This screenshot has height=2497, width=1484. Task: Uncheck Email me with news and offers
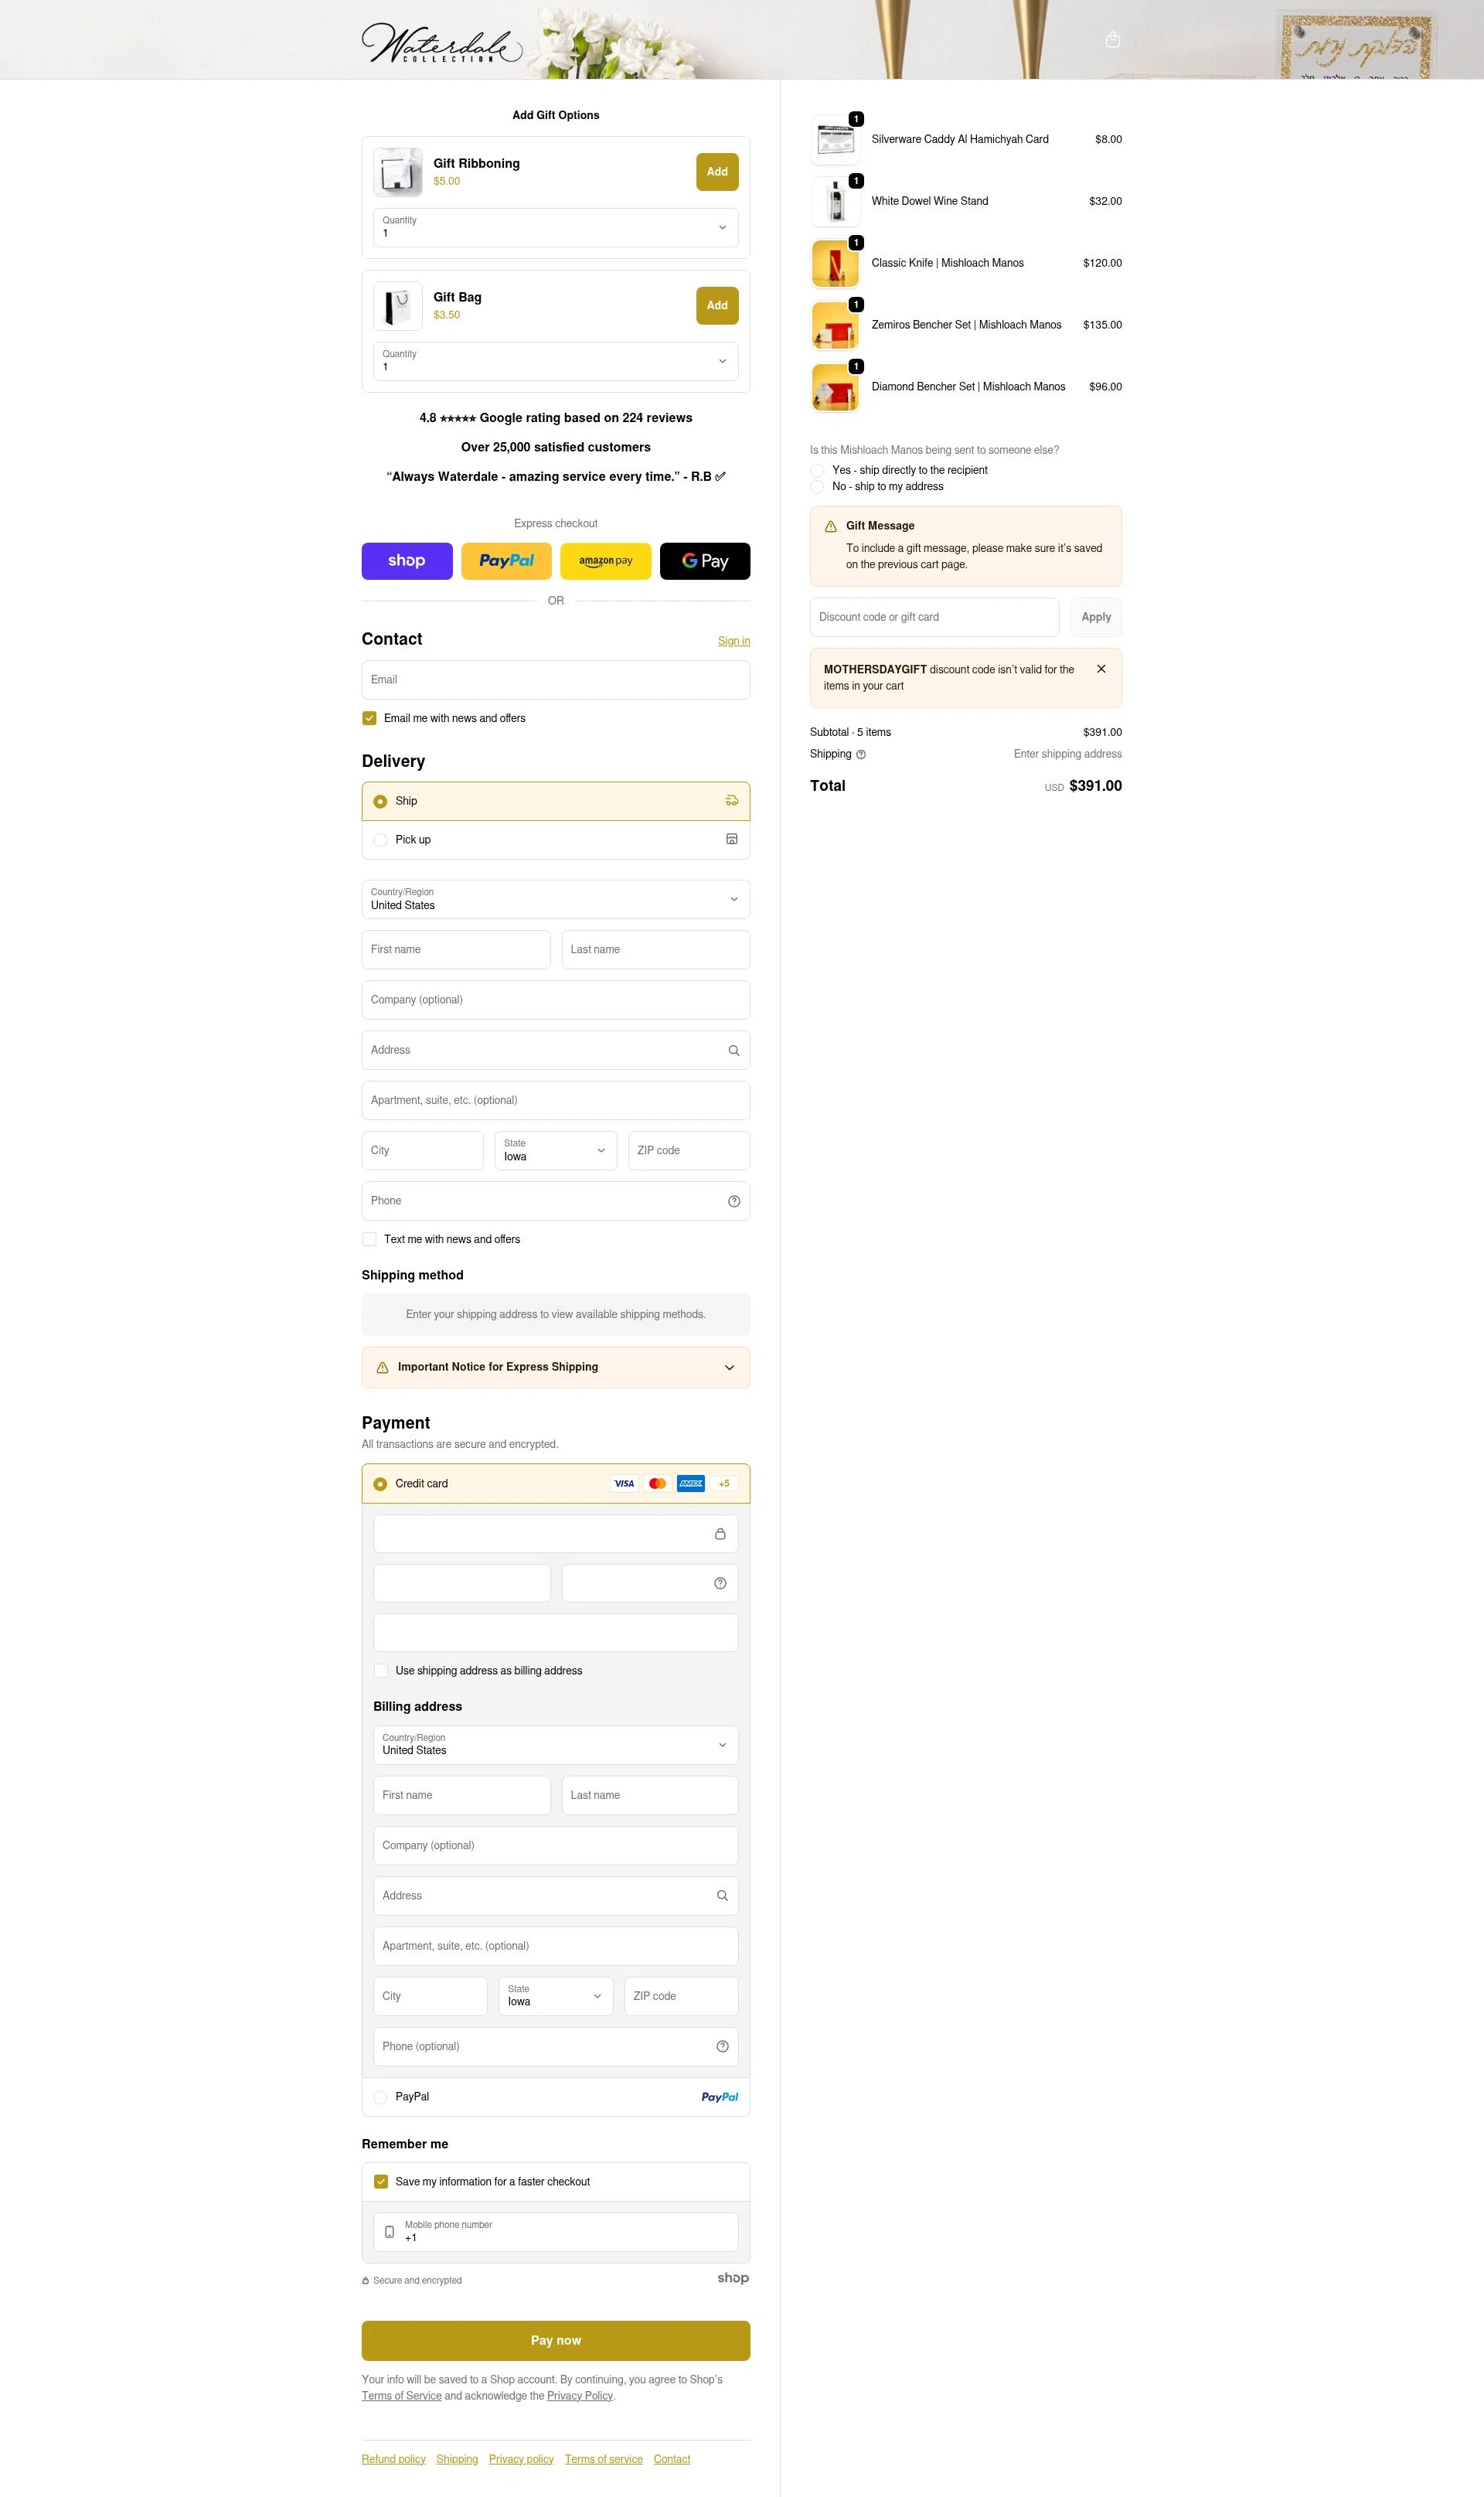pyautogui.click(x=369, y=718)
